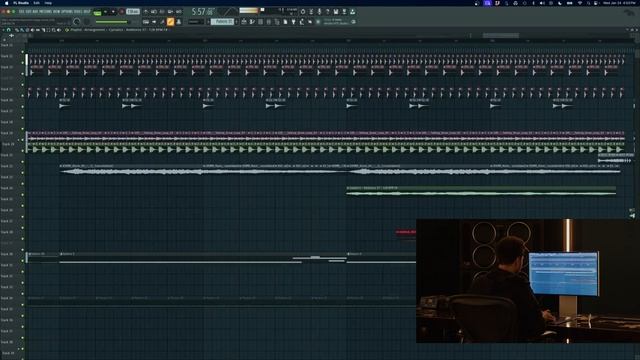This screenshot has height=360, width=640.
Task: Open the playlist options menu arrow
Action: (x=3, y=30)
